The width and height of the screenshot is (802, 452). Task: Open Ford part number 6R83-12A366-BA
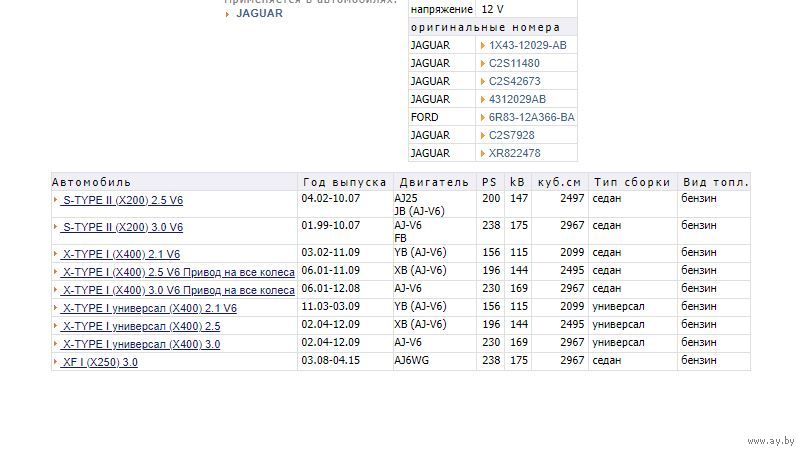tap(532, 118)
